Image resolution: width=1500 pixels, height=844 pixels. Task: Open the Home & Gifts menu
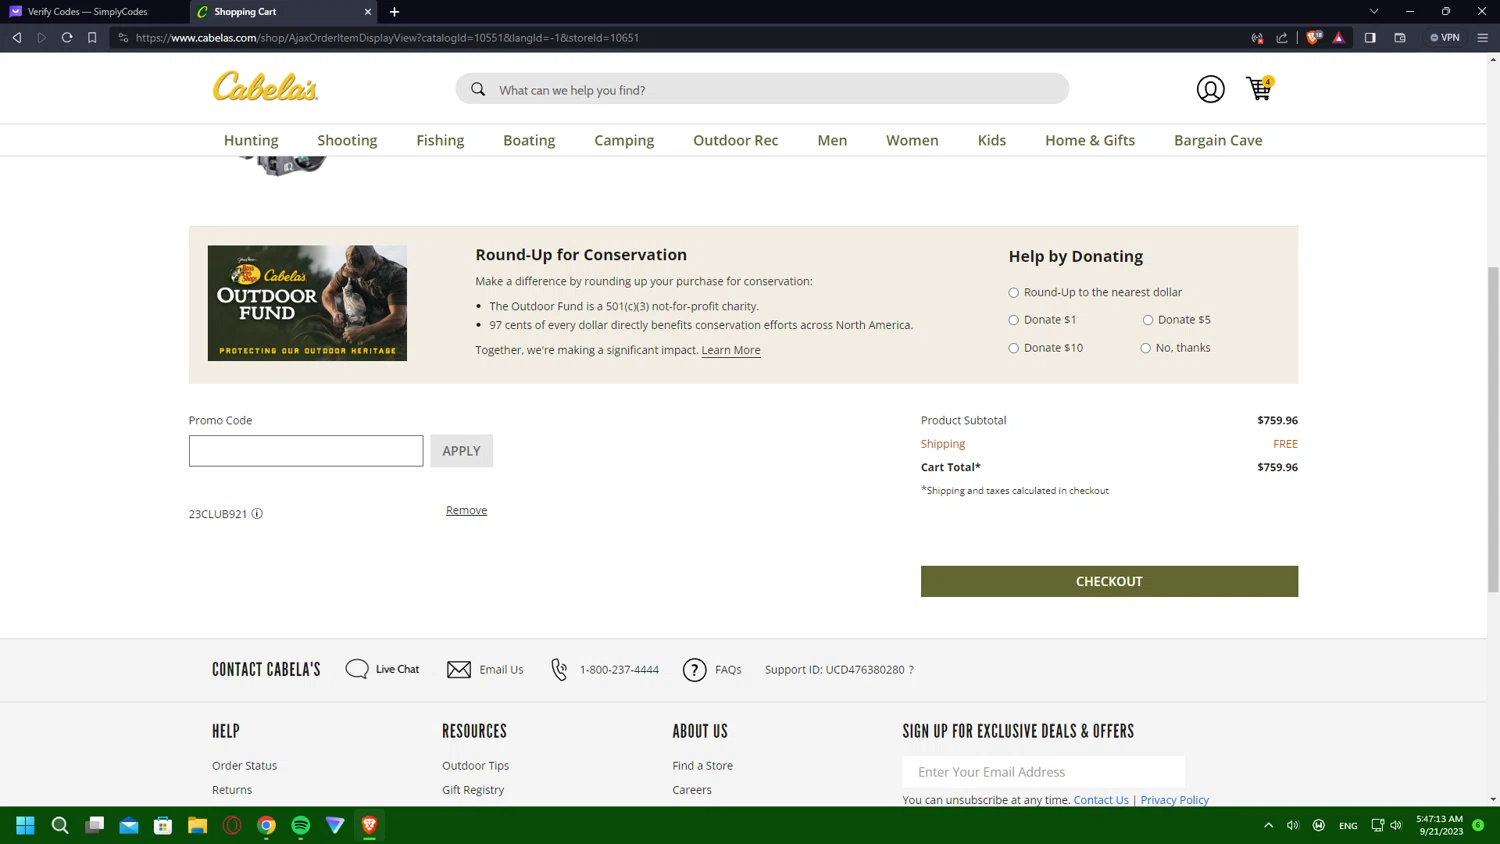pos(1090,140)
